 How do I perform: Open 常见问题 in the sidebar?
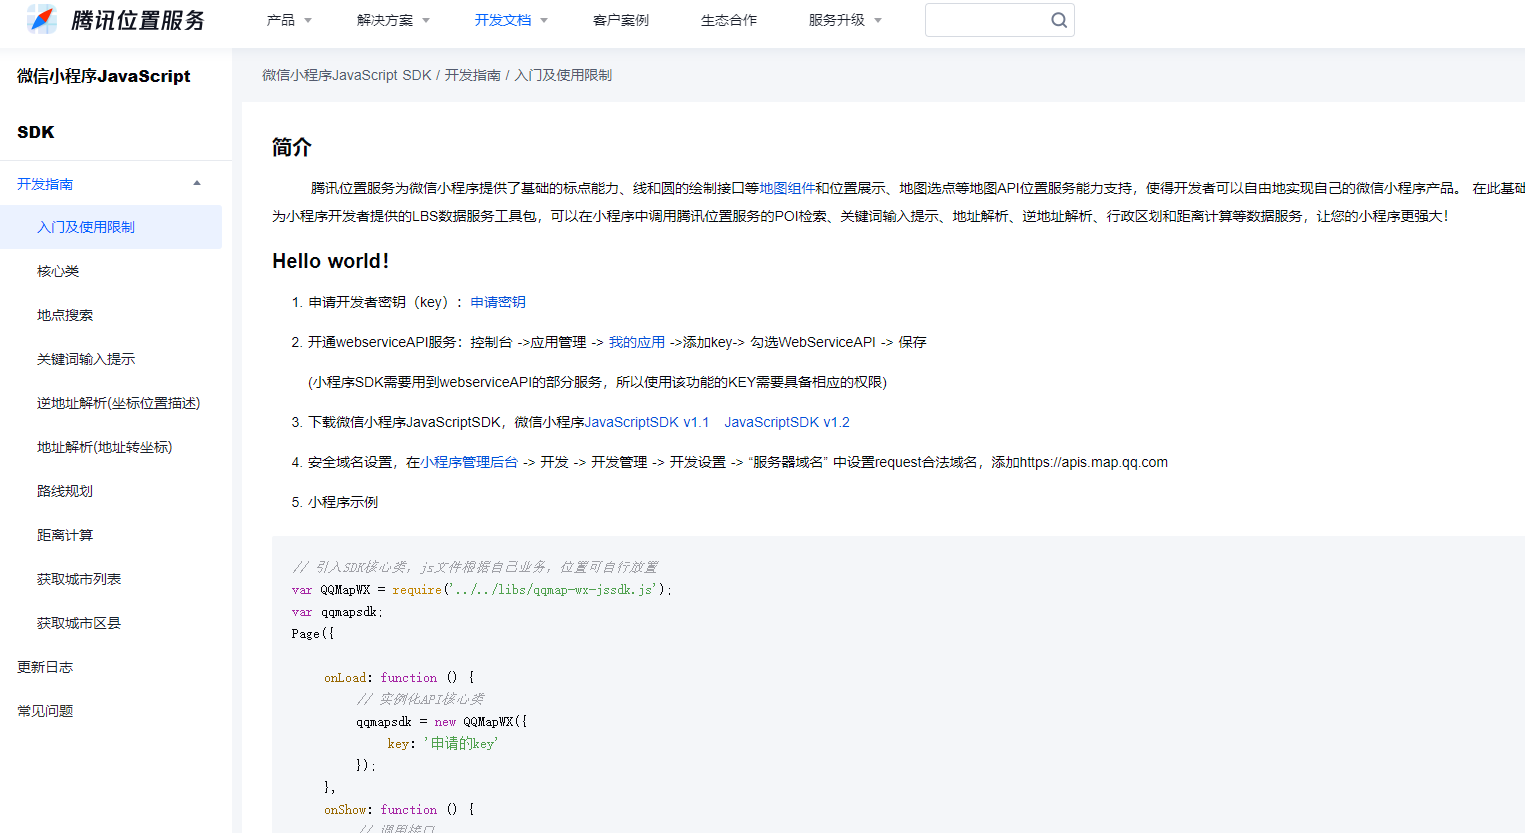[x=45, y=711]
